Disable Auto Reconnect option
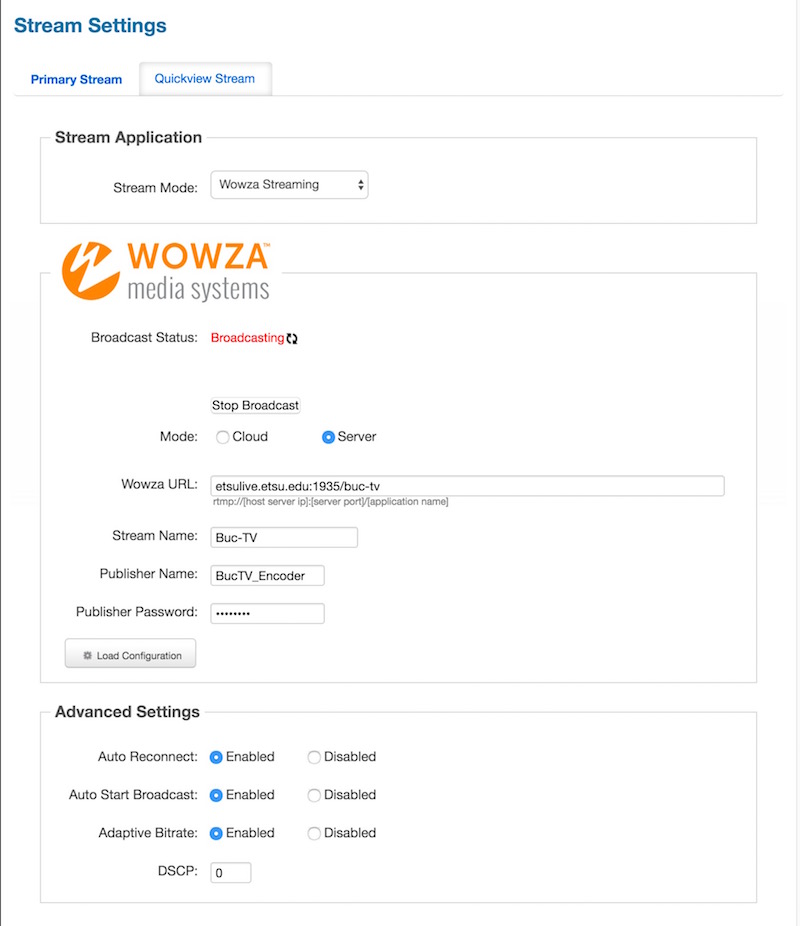Image resolution: width=800 pixels, height=926 pixels. click(x=314, y=757)
